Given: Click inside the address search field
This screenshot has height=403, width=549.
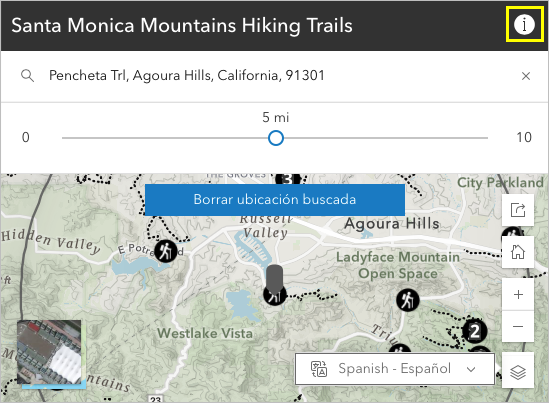Looking at the screenshot, I should (x=280, y=76).
